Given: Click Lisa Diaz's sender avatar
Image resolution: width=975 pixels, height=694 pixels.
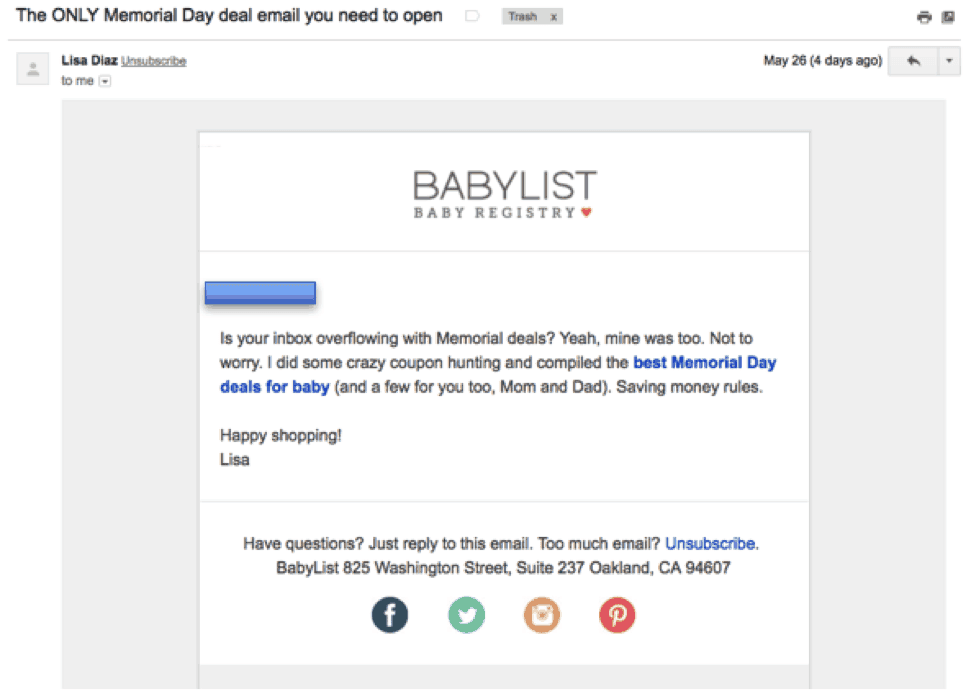Looking at the screenshot, I should 33,68.
